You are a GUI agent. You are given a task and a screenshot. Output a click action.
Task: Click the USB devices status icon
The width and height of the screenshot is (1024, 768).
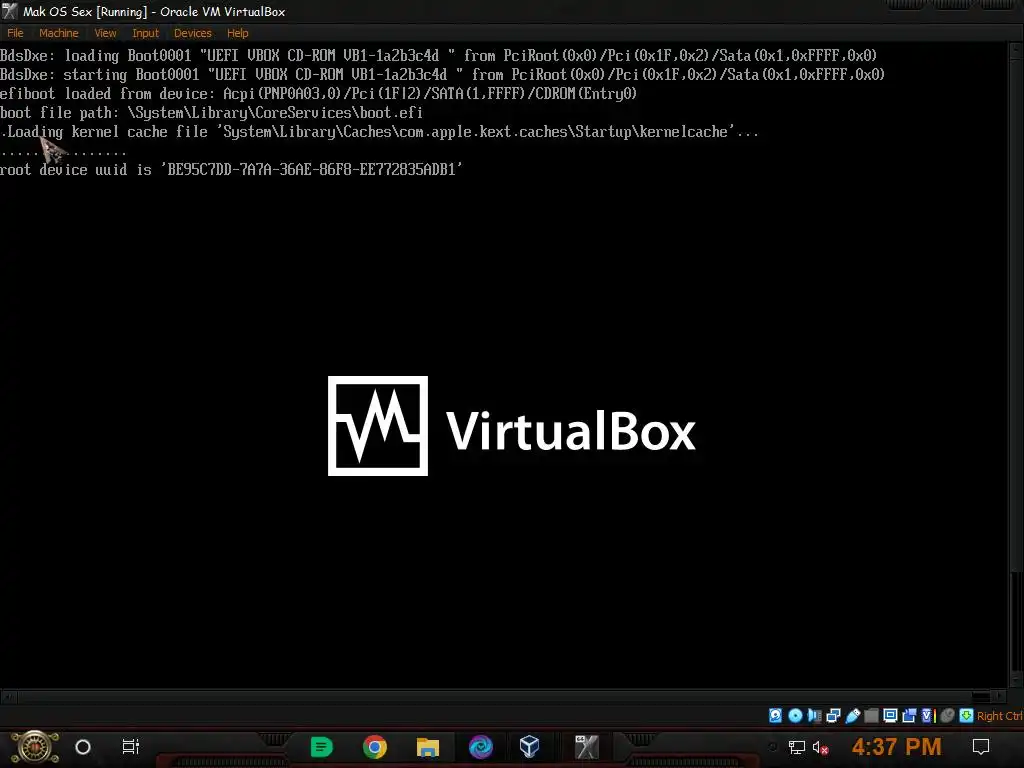(853, 716)
